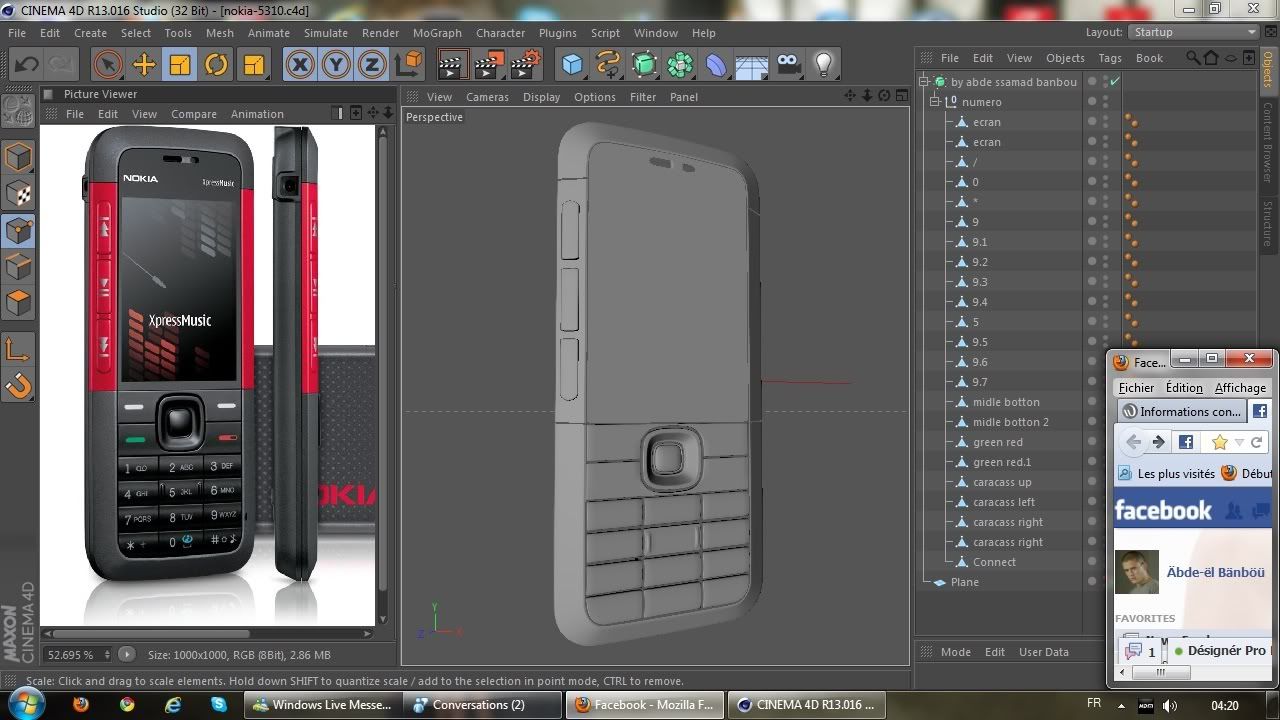
Task: Open Windows Live Messenger taskbar button
Action: (x=324, y=705)
